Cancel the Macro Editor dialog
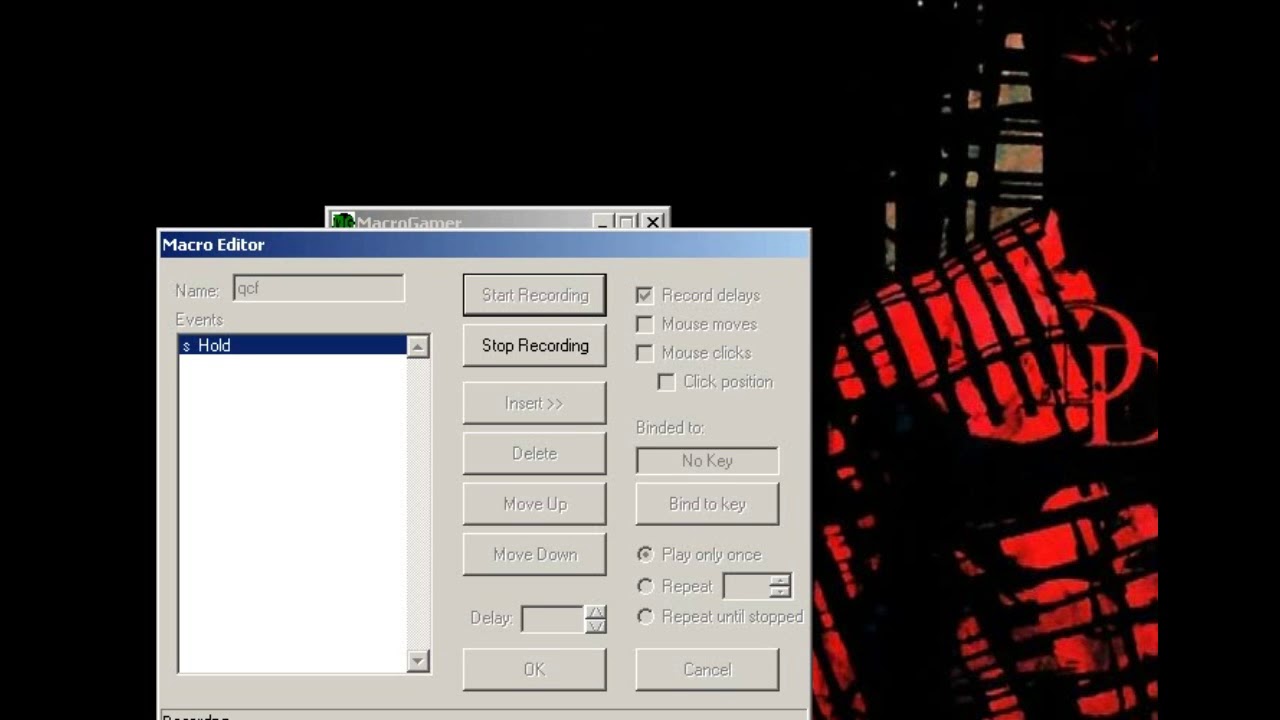The image size is (1280, 720). pos(707,669)
